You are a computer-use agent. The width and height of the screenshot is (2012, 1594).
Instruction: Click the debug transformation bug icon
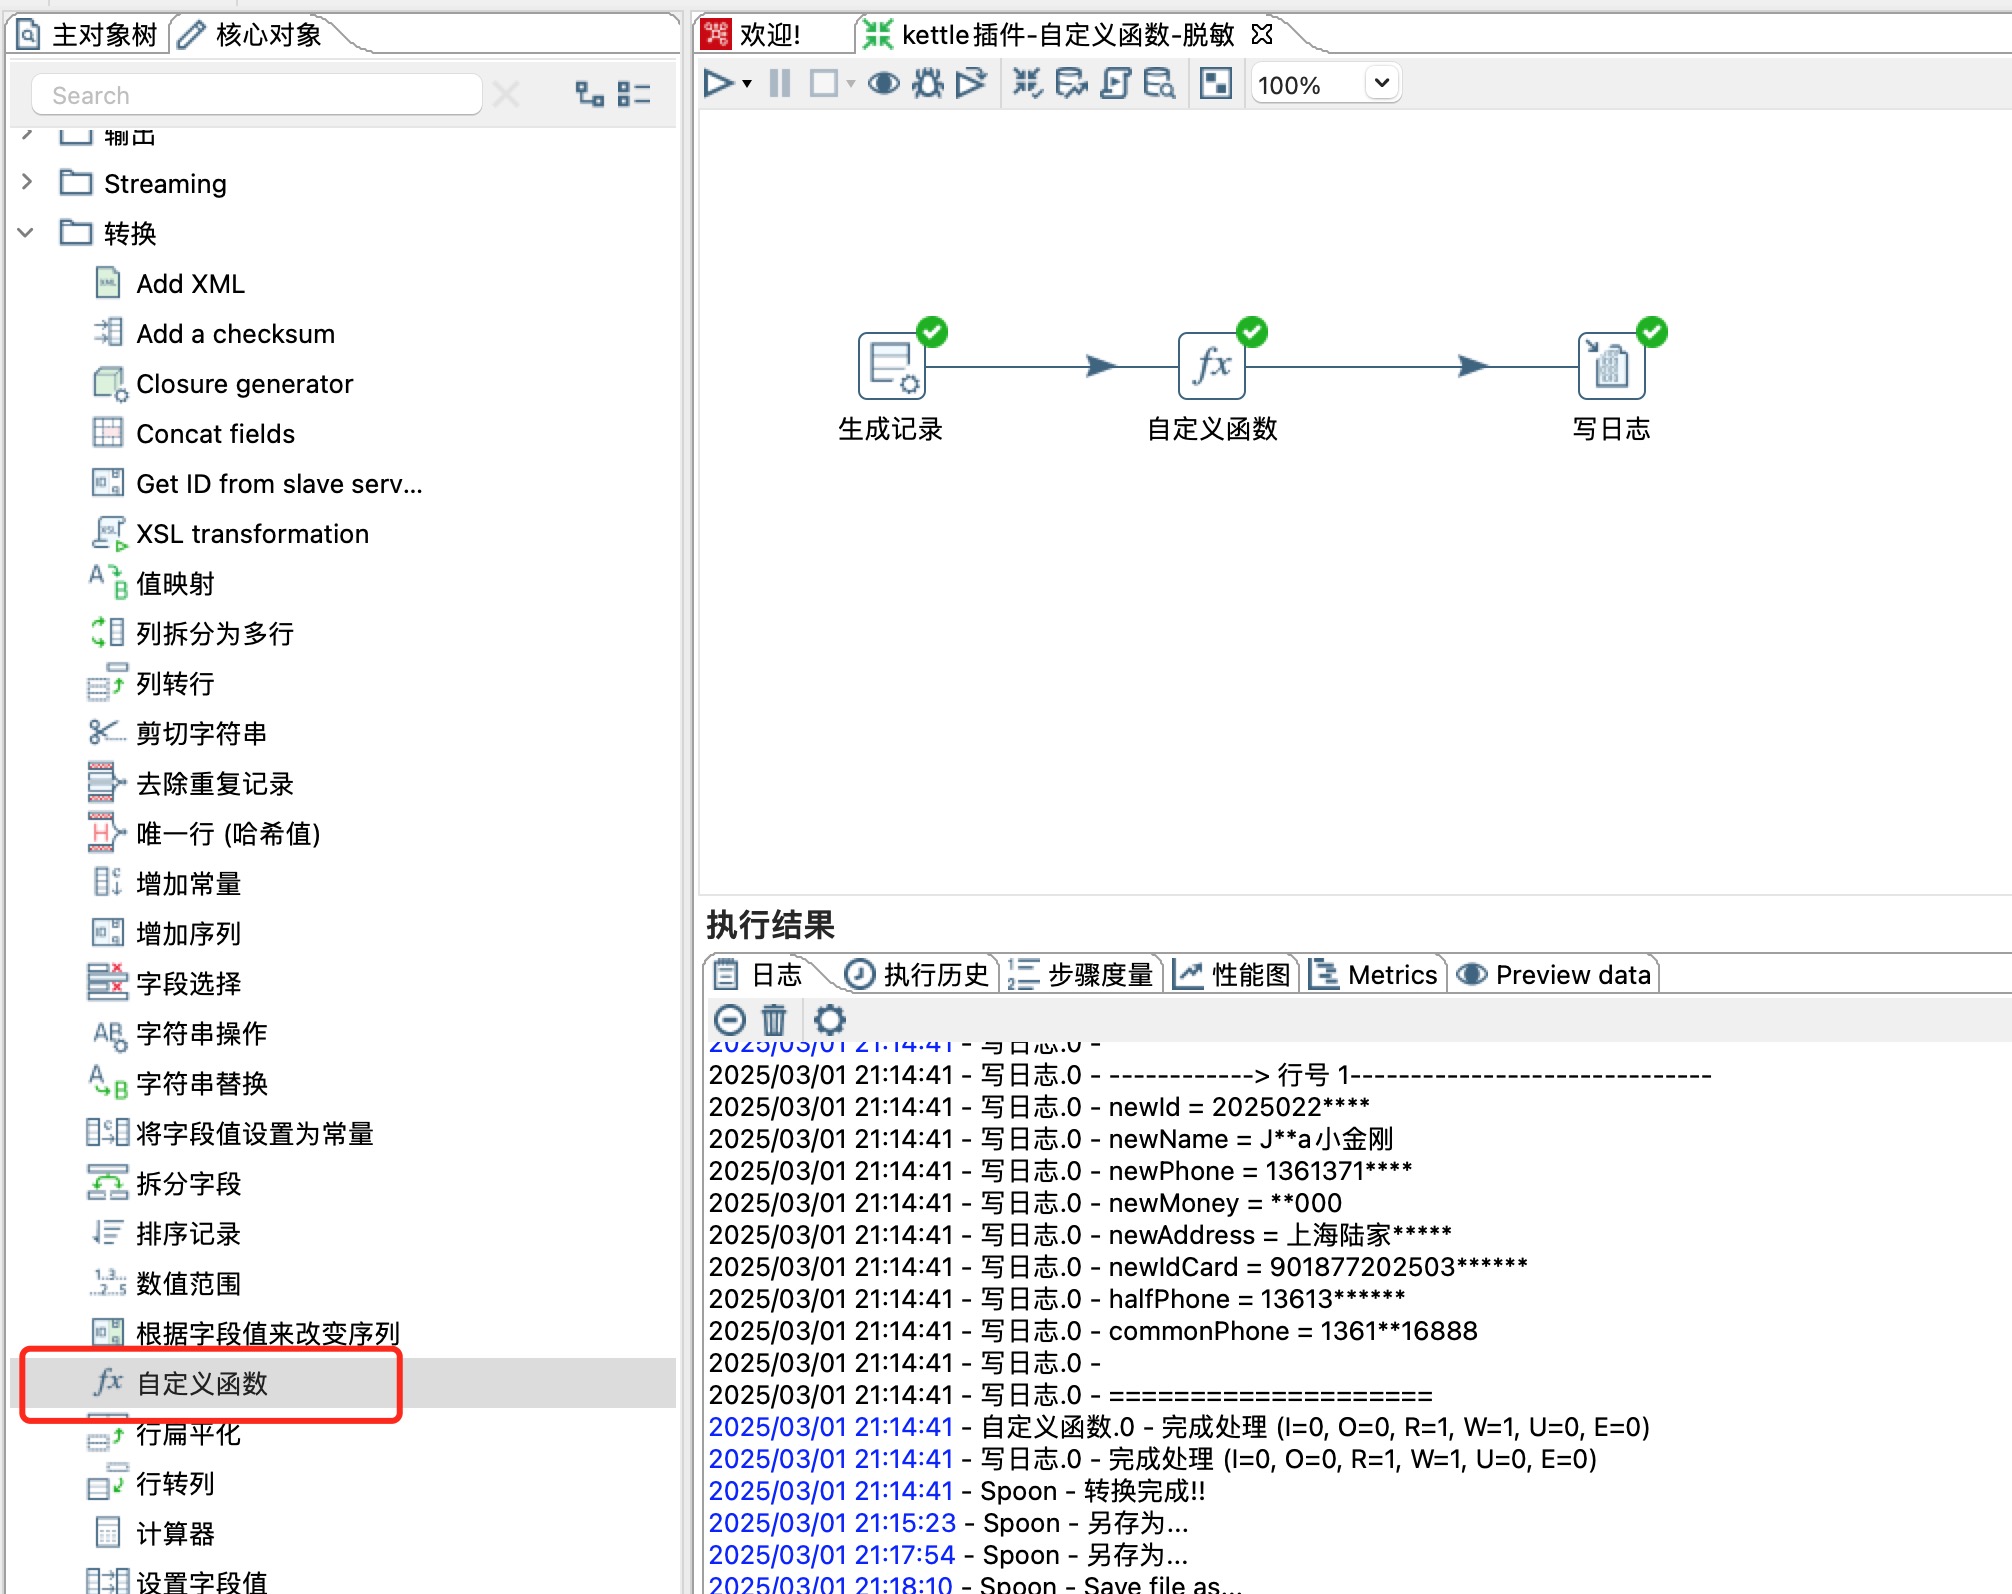(x=927, y=84)
